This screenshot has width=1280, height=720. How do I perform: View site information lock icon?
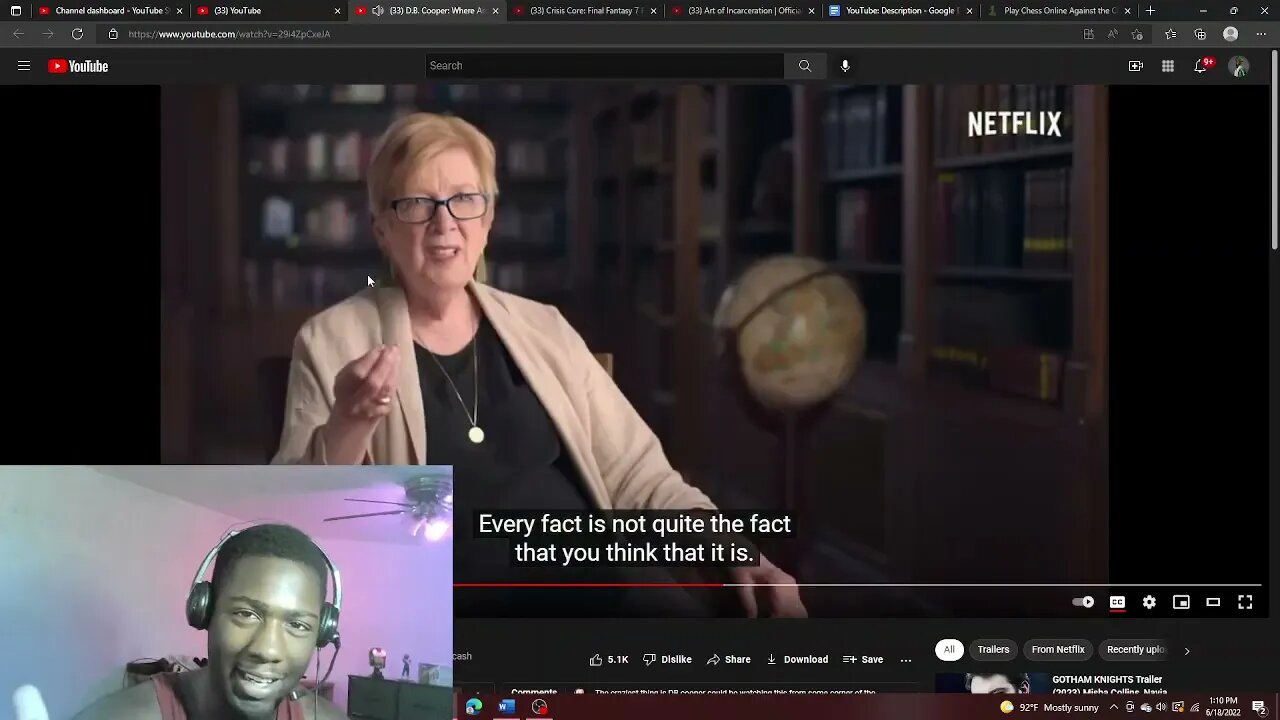tap(113, 34)
